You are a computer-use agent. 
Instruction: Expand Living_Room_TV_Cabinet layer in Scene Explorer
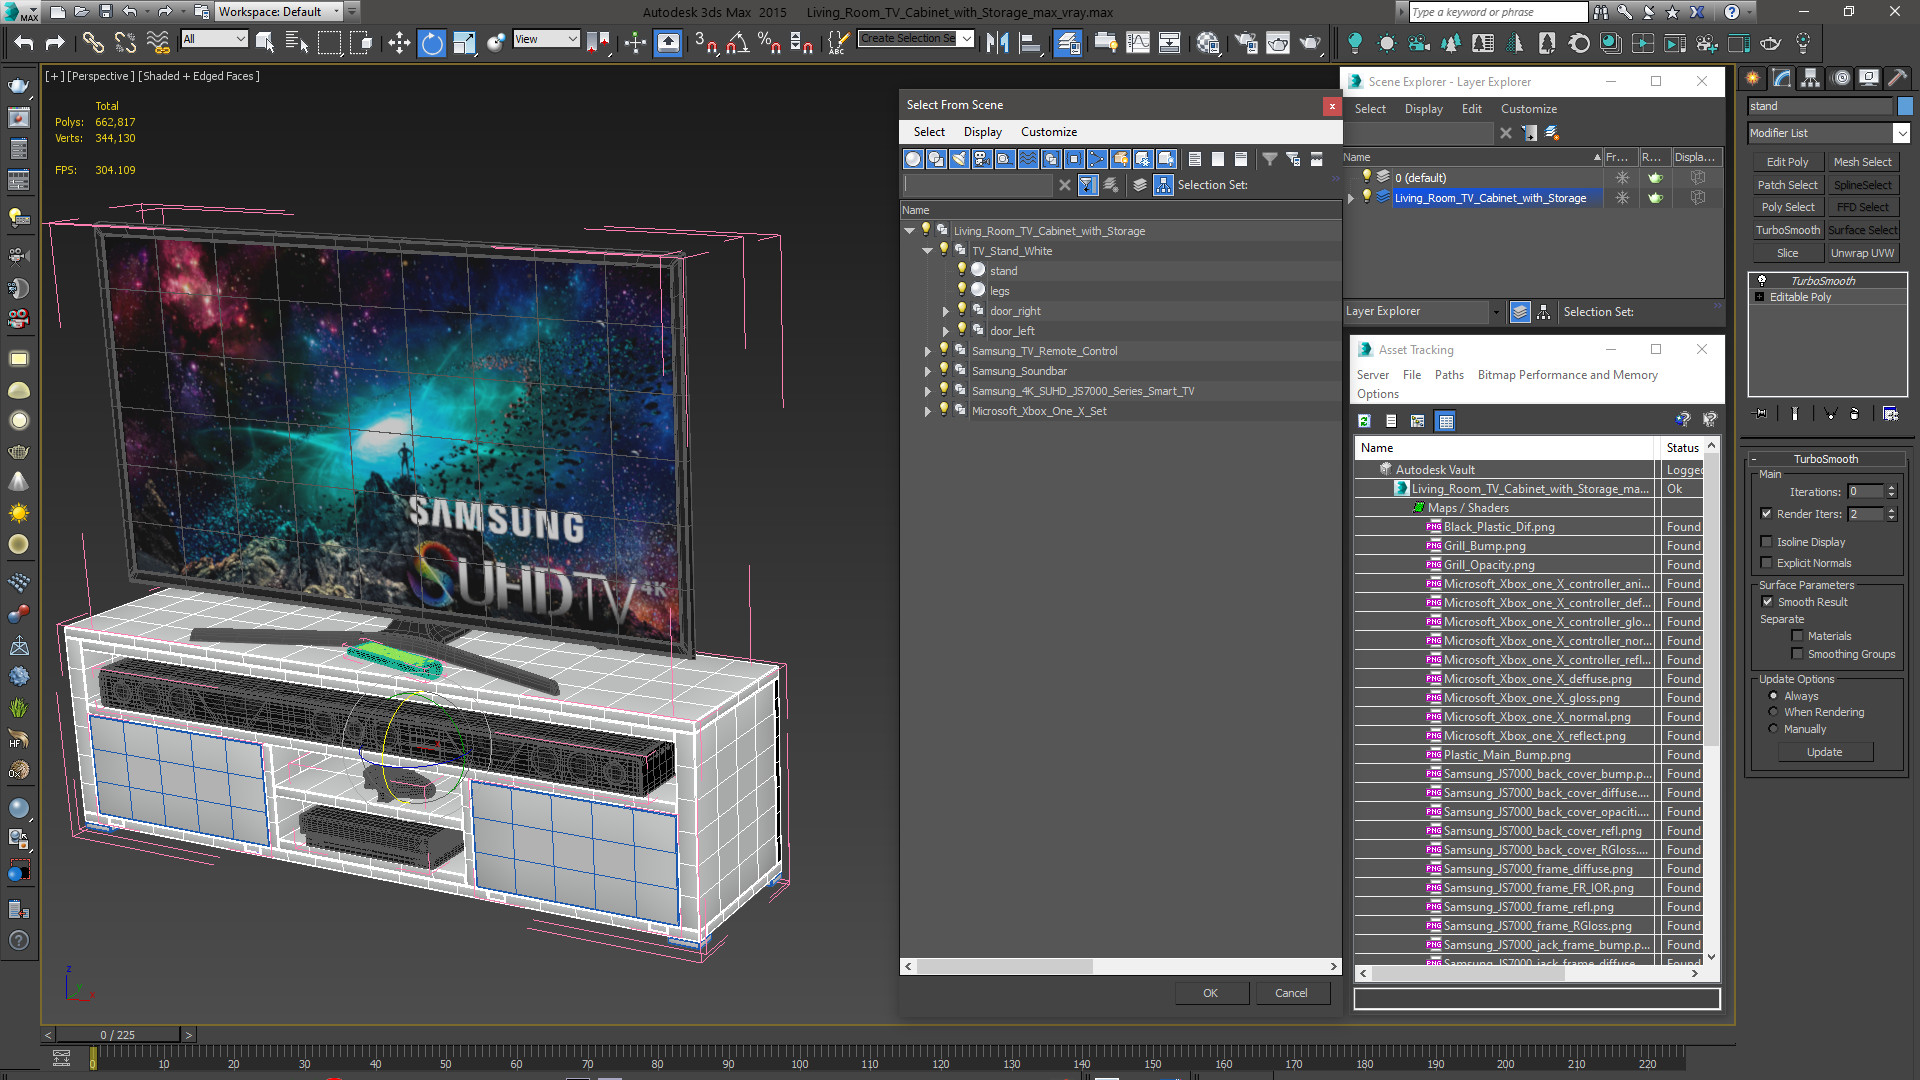tap(1351, 198)
